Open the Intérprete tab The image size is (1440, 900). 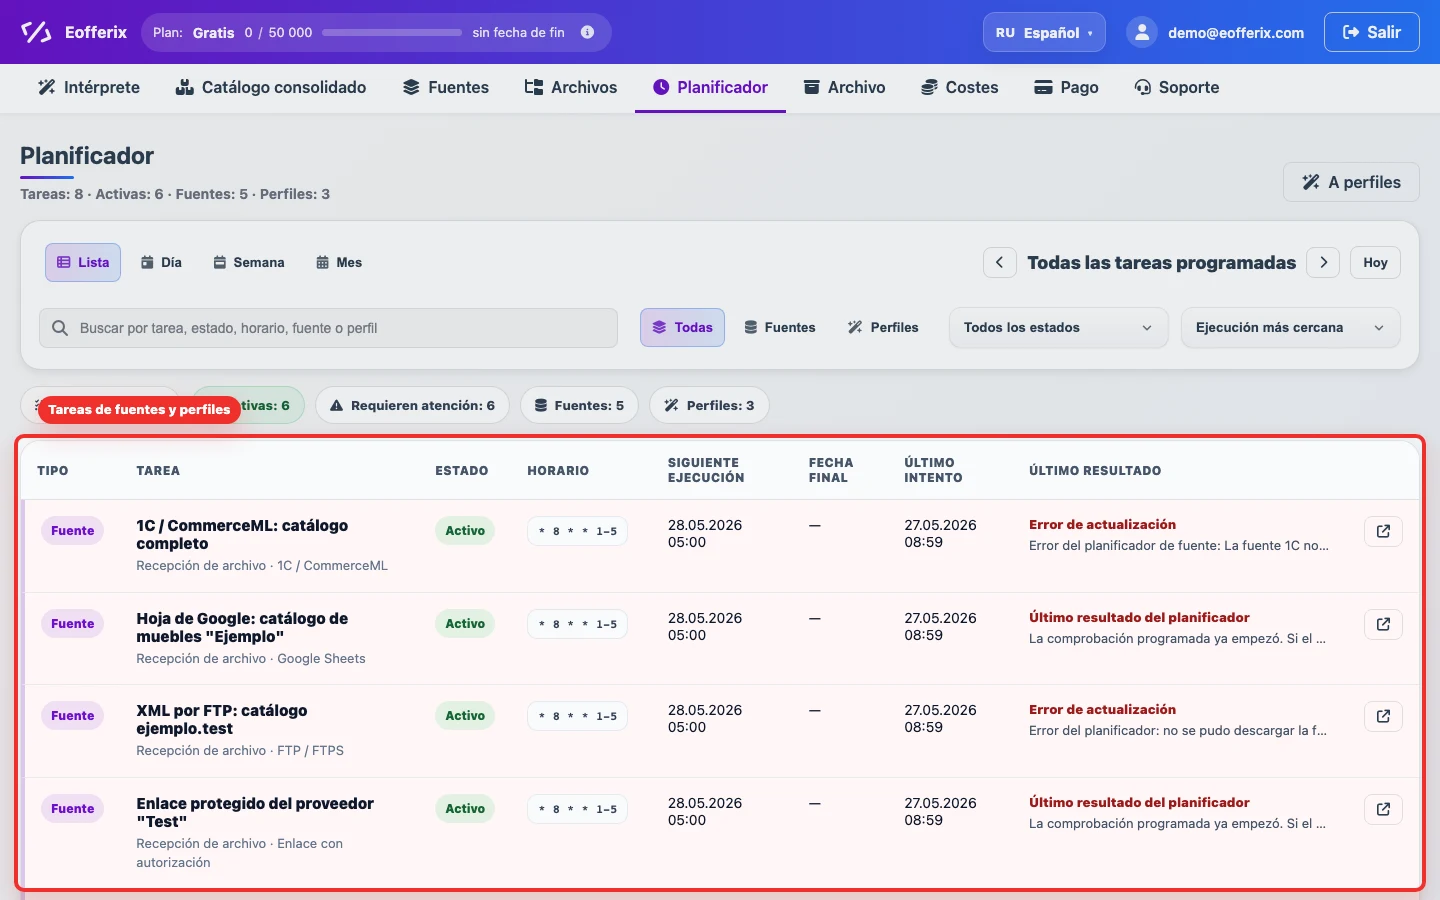pos(89,87)
